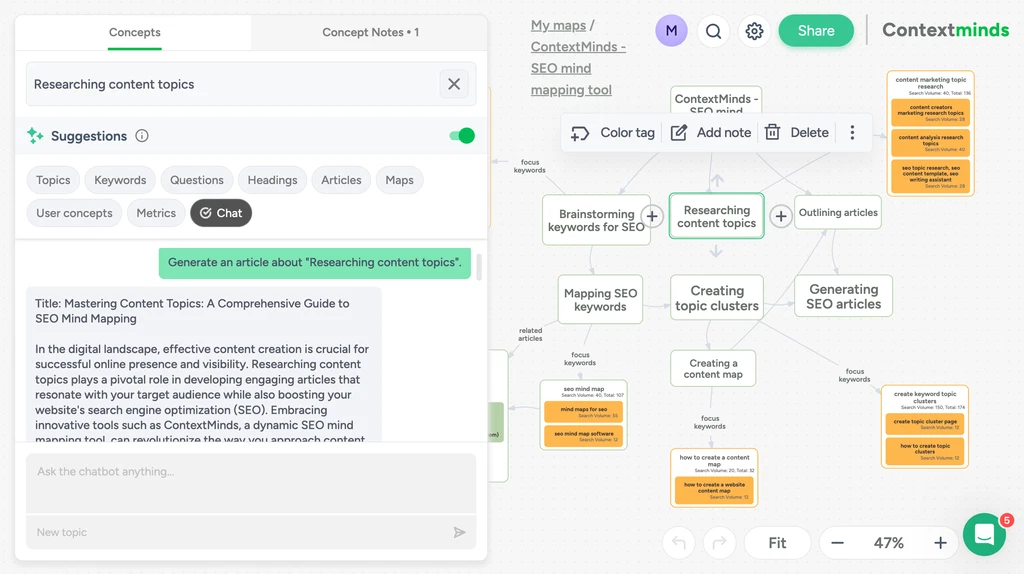Switch to the Concept Notes tab

370,32
